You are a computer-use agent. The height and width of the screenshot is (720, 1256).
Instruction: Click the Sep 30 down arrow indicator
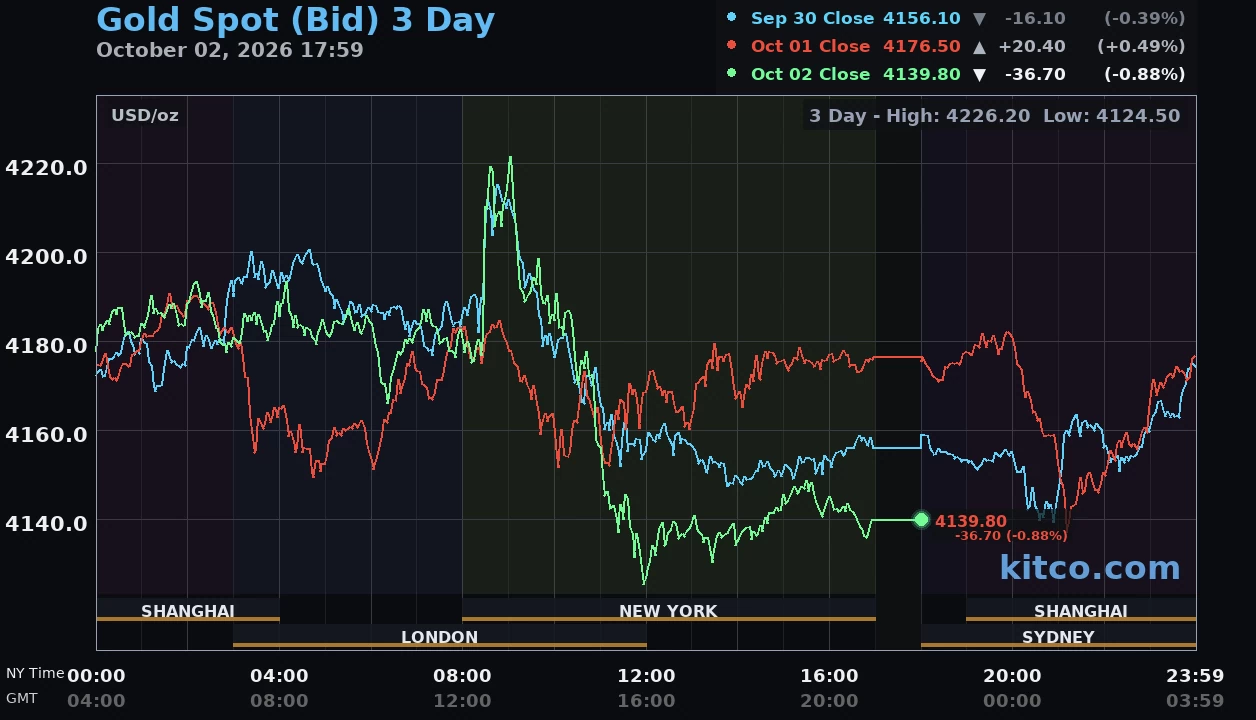[979, 19]
